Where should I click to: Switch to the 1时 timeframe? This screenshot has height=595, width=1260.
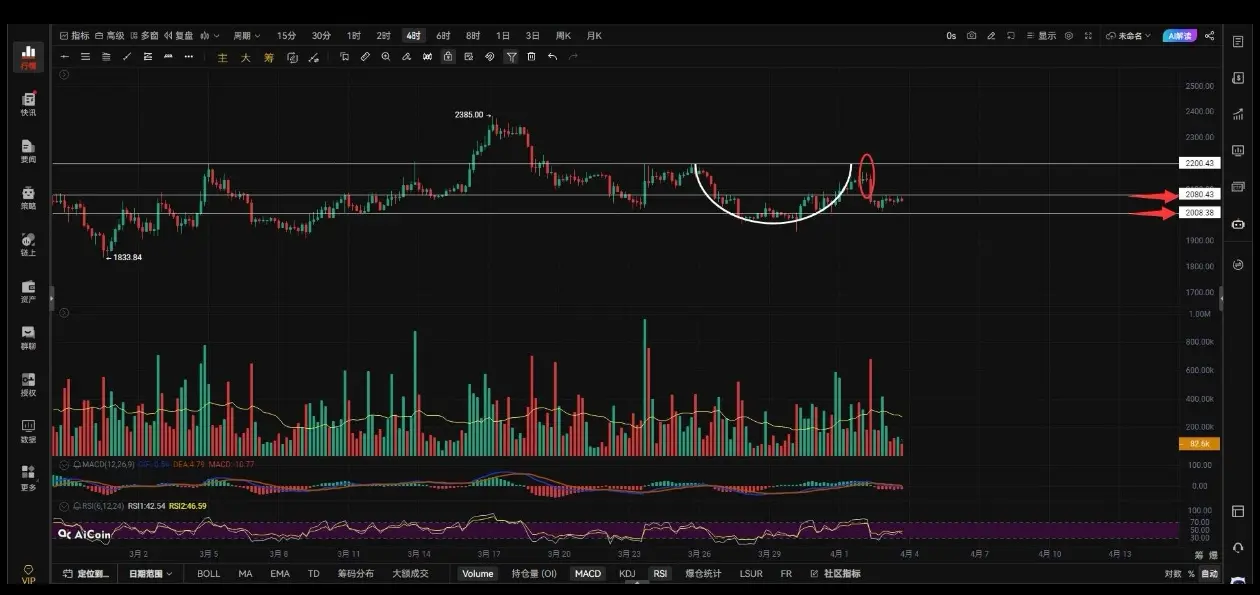click(x=354, y=36)
